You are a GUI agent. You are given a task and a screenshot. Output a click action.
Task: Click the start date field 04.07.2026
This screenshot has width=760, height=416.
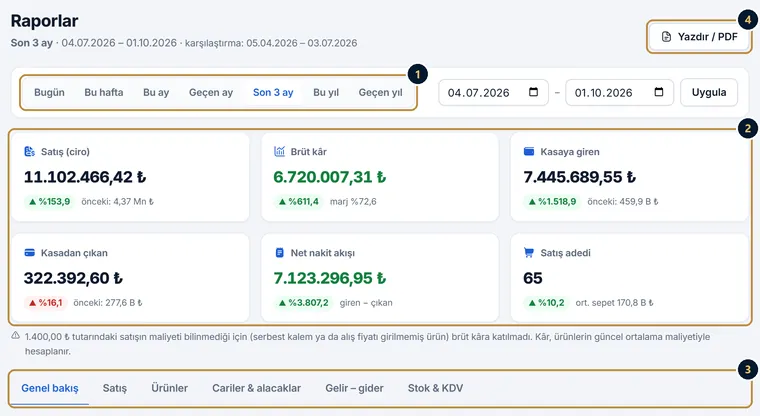(493, 93)
